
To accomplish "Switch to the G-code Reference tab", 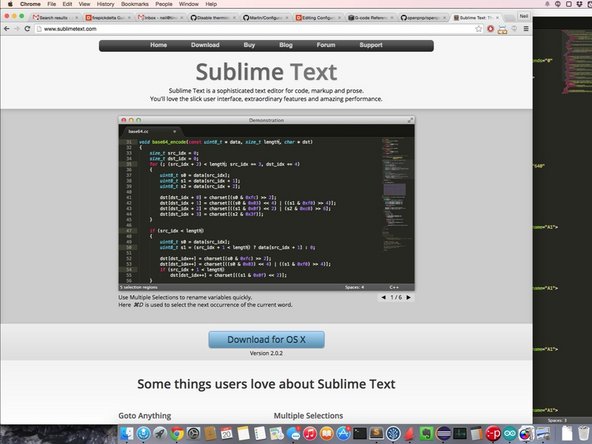I will click(371, 17).
